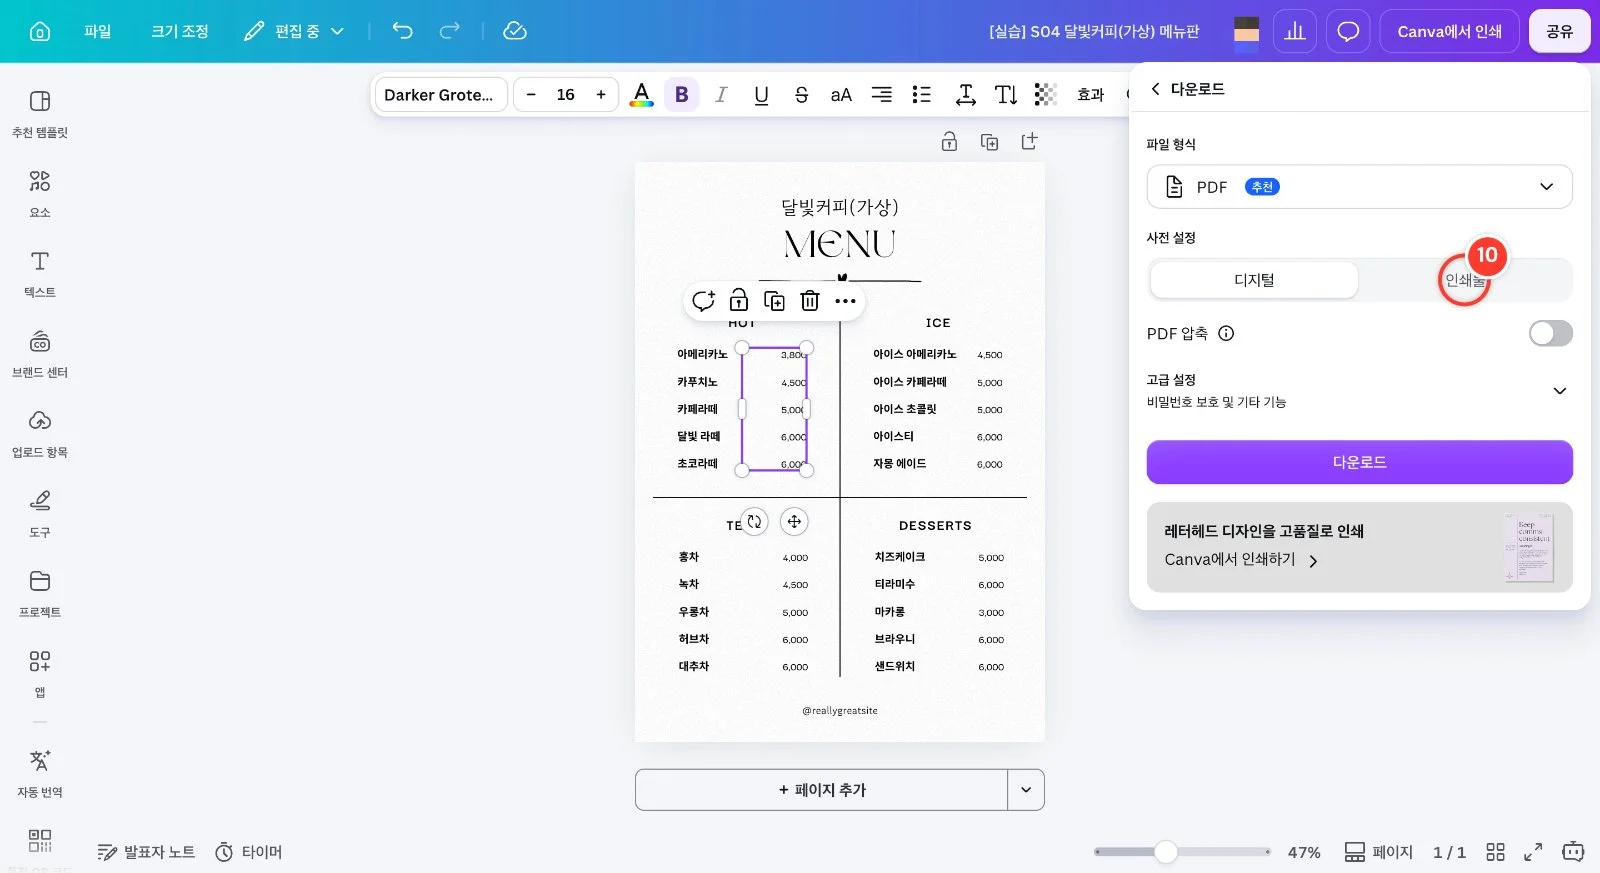Toggle bulleted list formatting

(x=921, y=95)
